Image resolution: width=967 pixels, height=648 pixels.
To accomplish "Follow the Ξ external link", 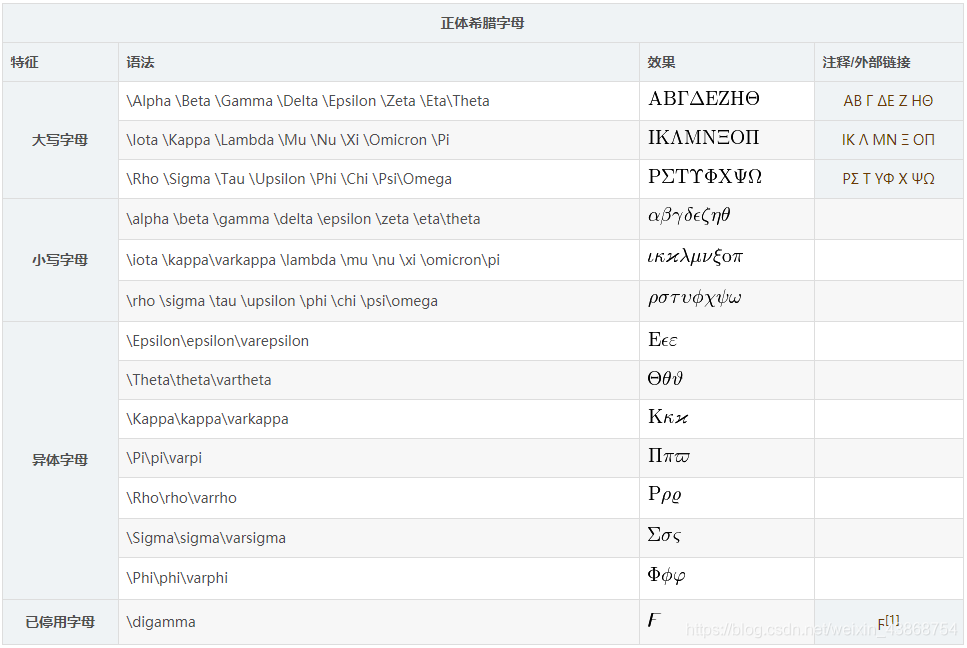I will (x=905, y=140).
